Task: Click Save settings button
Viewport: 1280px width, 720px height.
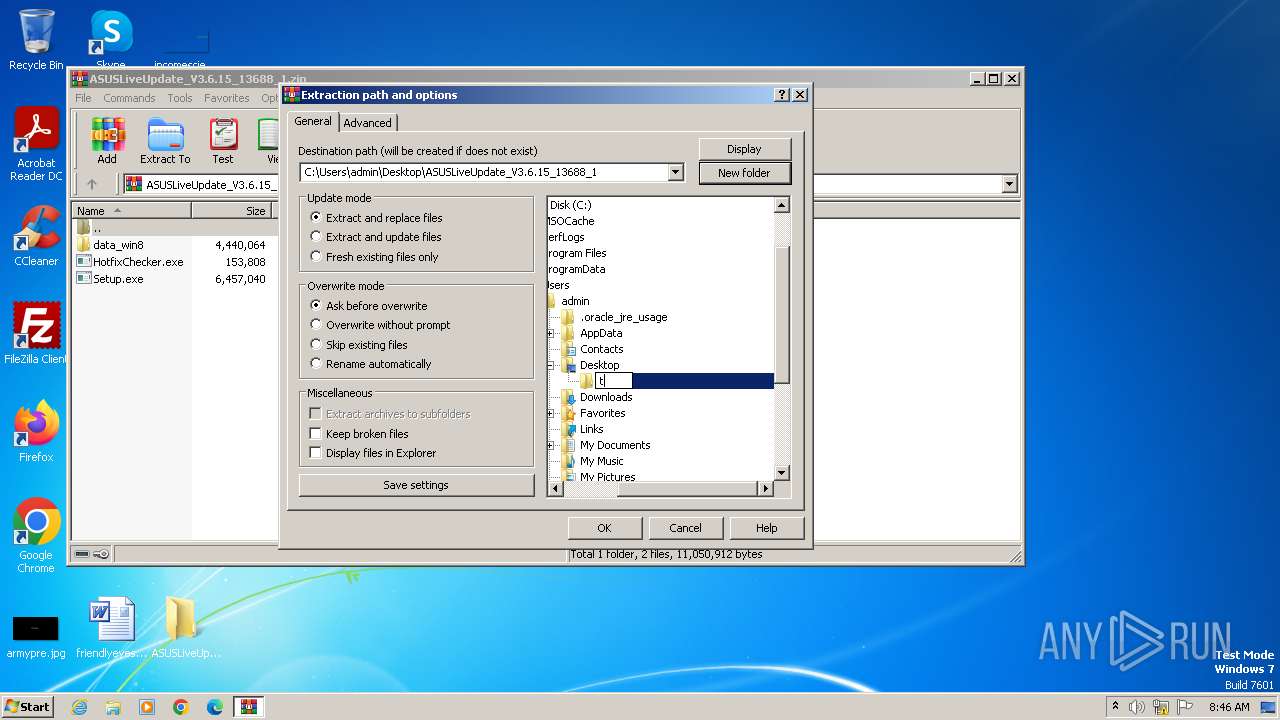Action: coord(416,485)
